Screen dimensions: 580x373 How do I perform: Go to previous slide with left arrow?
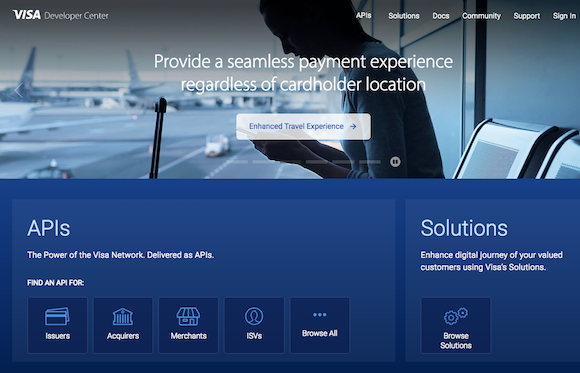tap(18, 90)
